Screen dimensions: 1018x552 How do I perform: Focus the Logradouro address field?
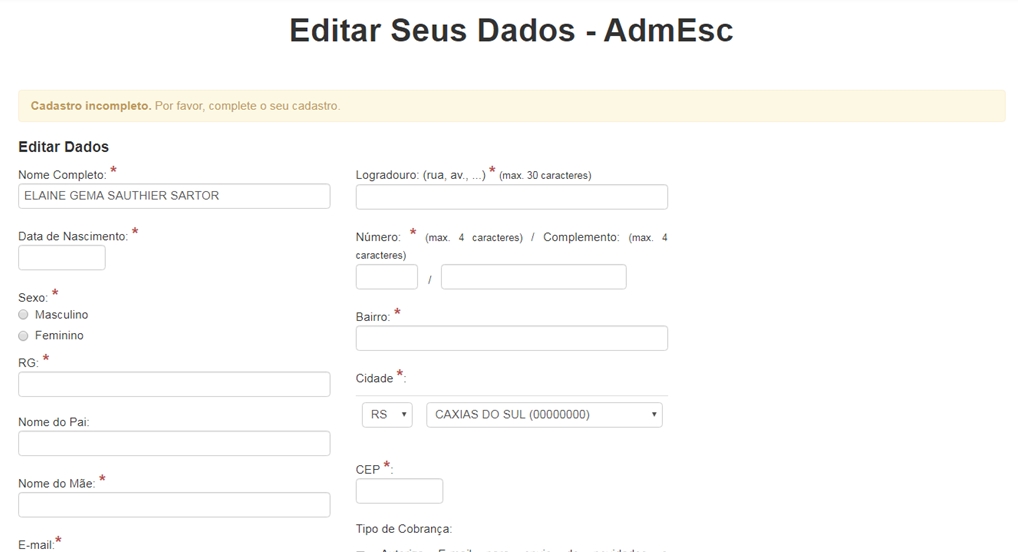[x=511, y=197]
